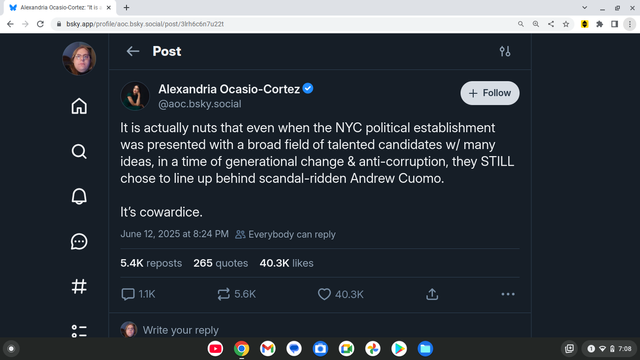Image resolution: width=640 pixels, height=360 pixels.
Task: Open Search from the sidebar
Action: 79,151
